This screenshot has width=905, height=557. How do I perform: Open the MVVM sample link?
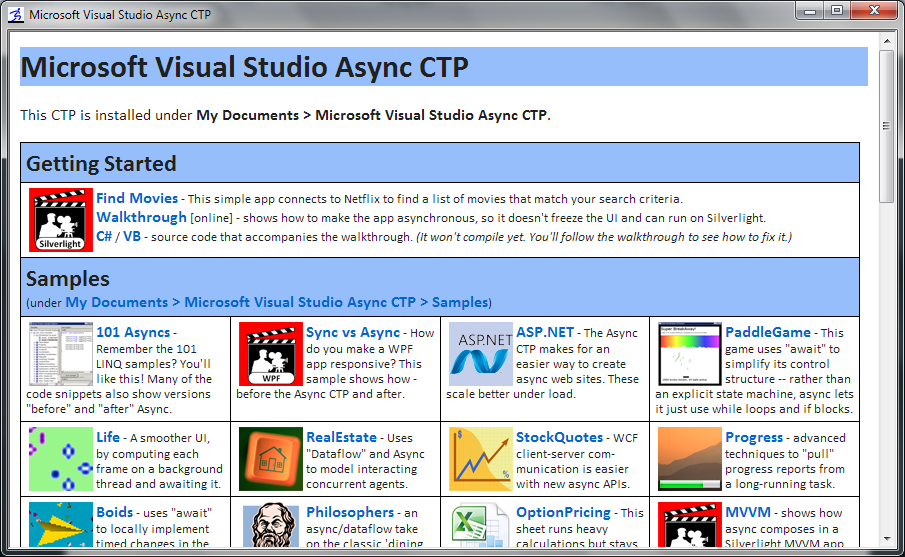point(747,513)
